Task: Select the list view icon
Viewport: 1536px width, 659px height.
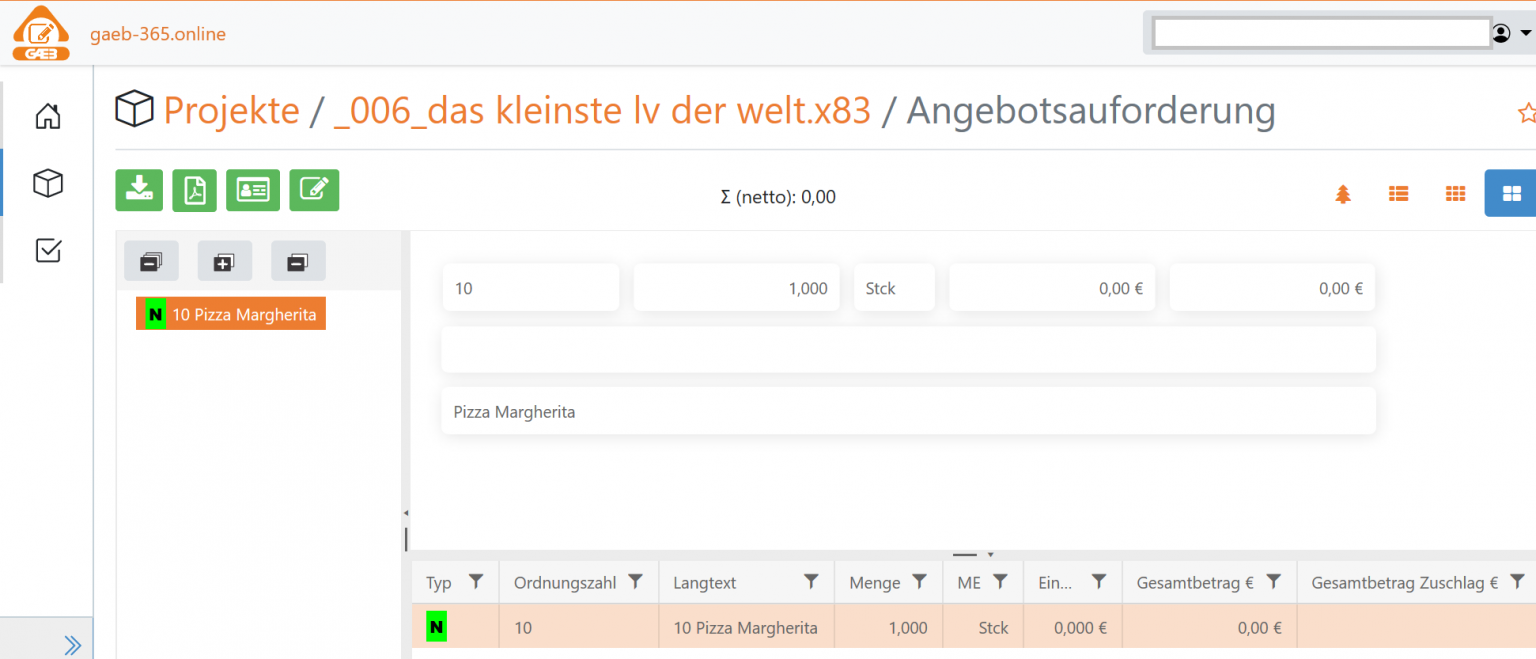Action: [1398, 193]
